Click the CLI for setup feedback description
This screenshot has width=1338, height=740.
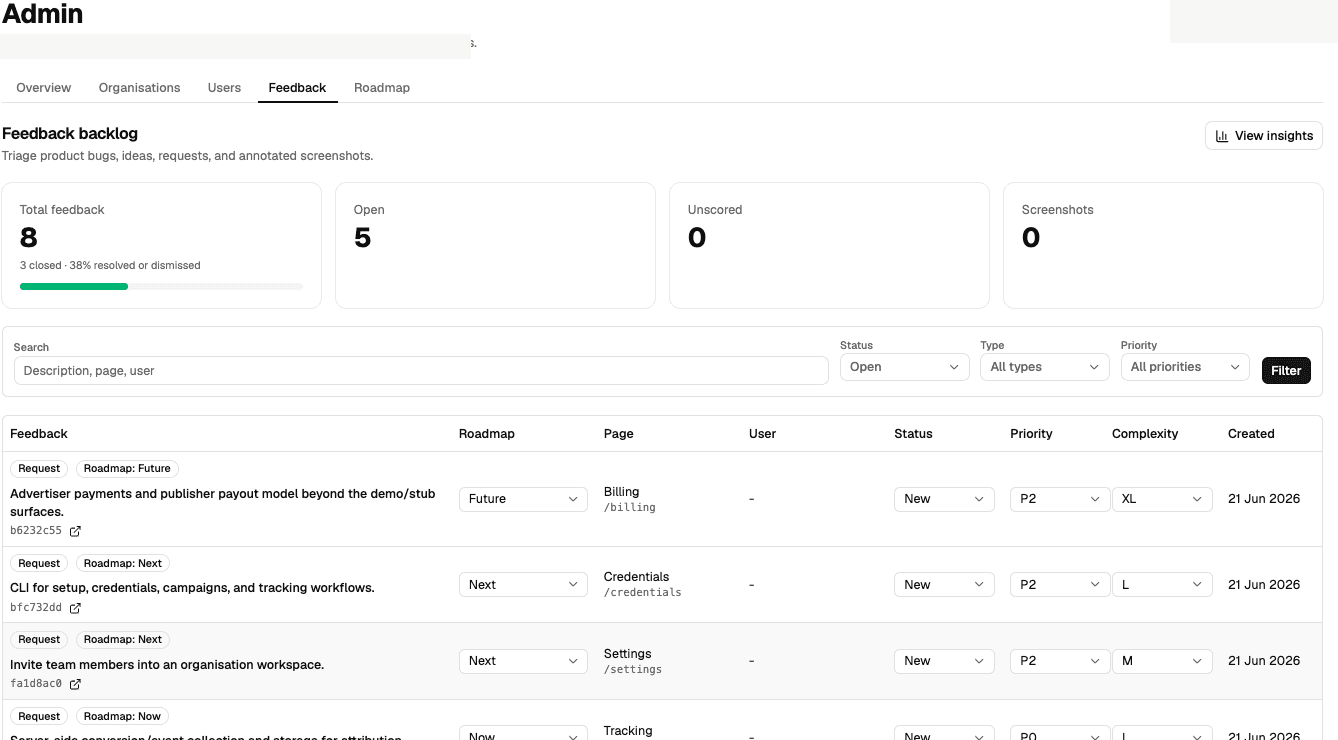[x=192, y=588]
